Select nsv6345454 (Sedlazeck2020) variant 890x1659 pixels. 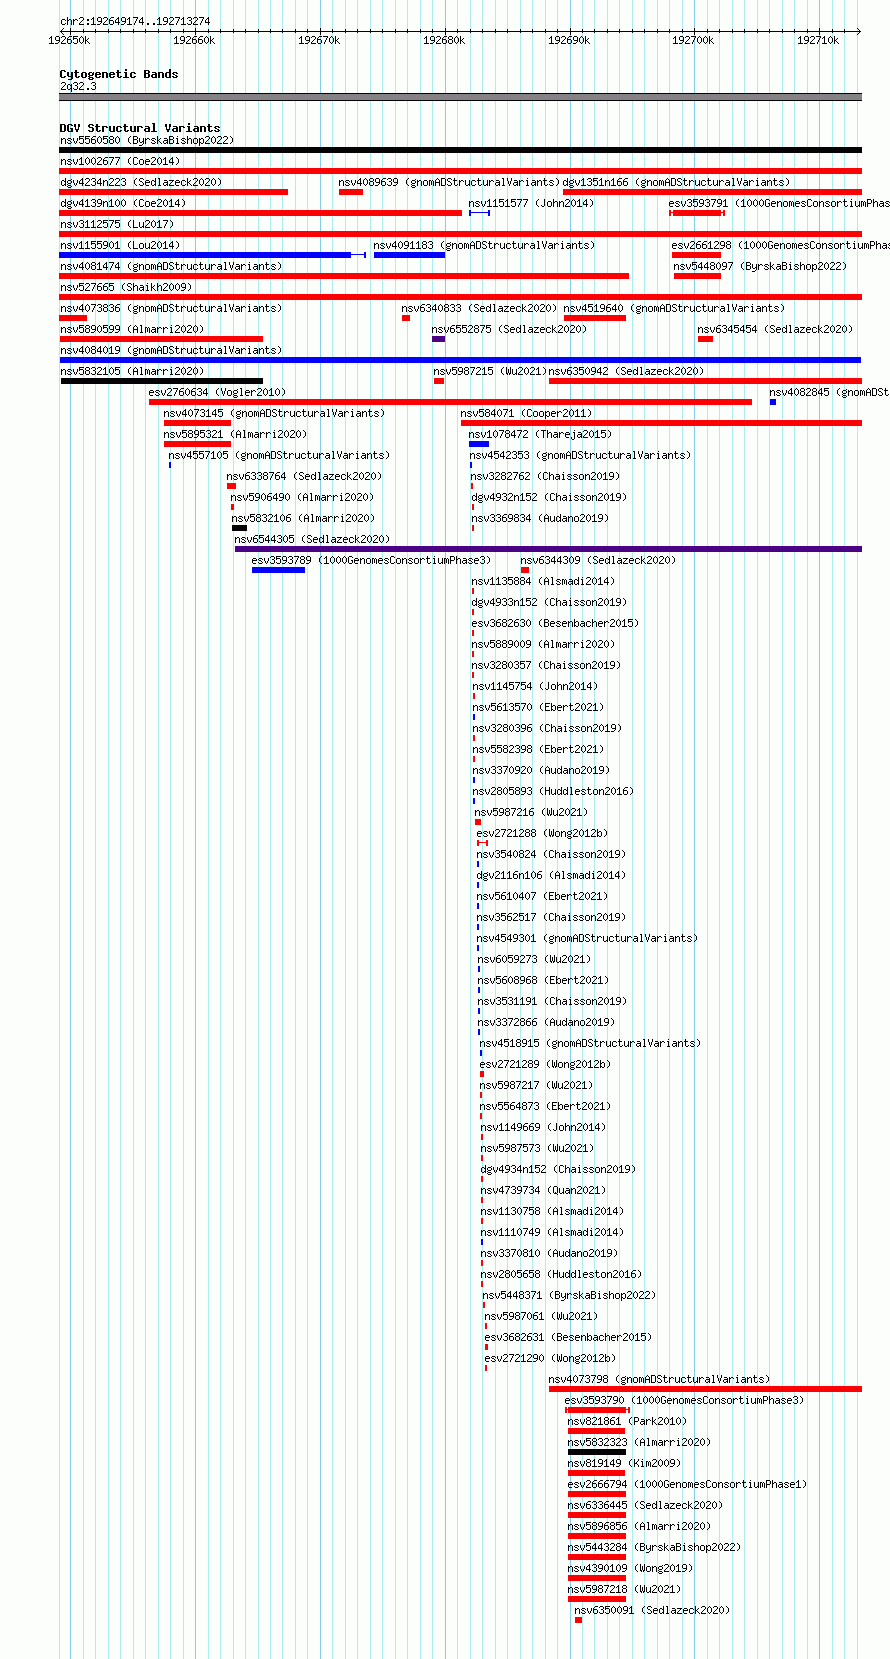(775, 330)
